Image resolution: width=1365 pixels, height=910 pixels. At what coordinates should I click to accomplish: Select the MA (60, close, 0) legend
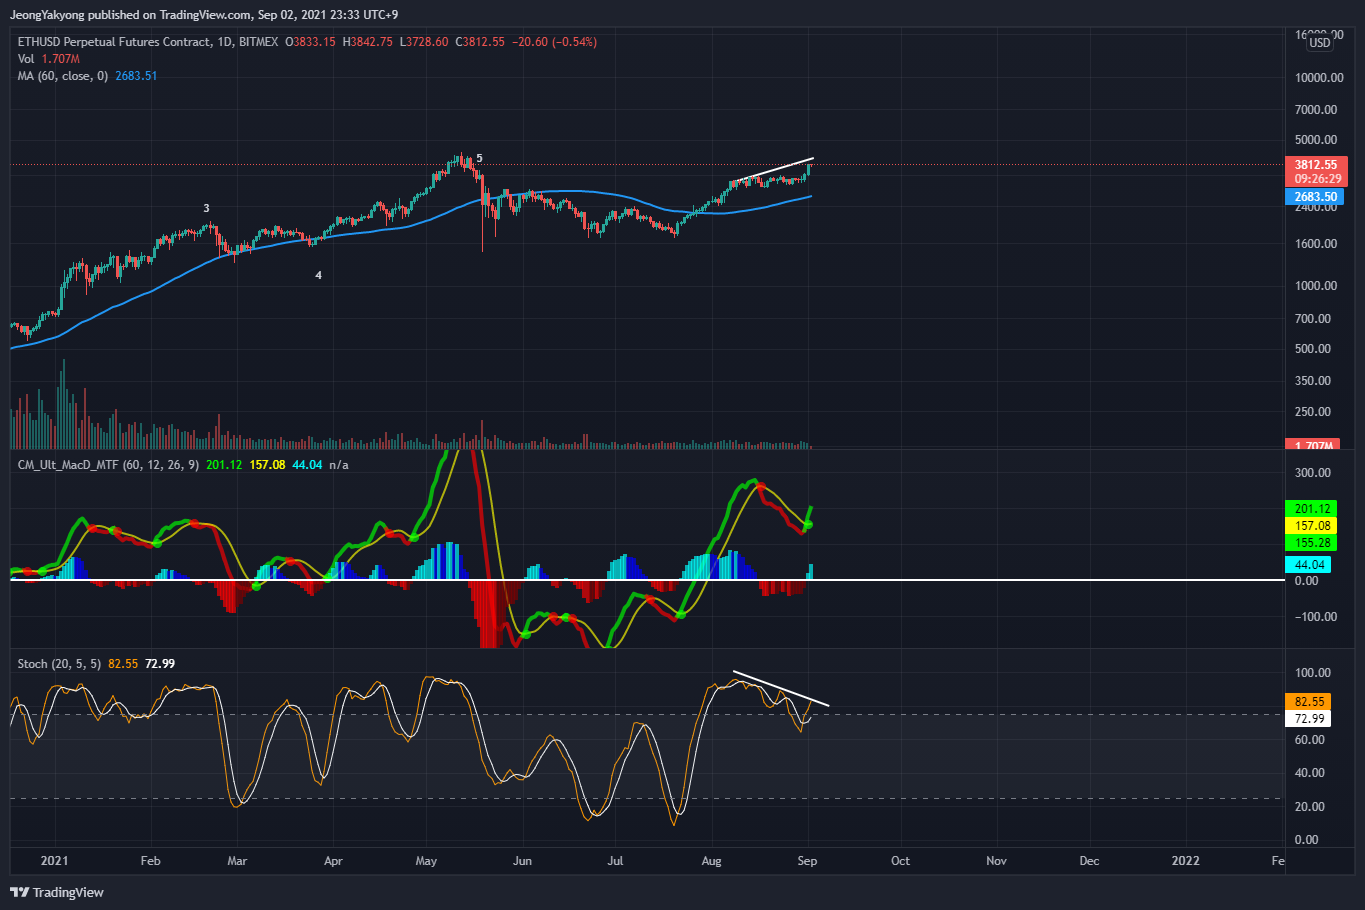click(x=63, y=76)
